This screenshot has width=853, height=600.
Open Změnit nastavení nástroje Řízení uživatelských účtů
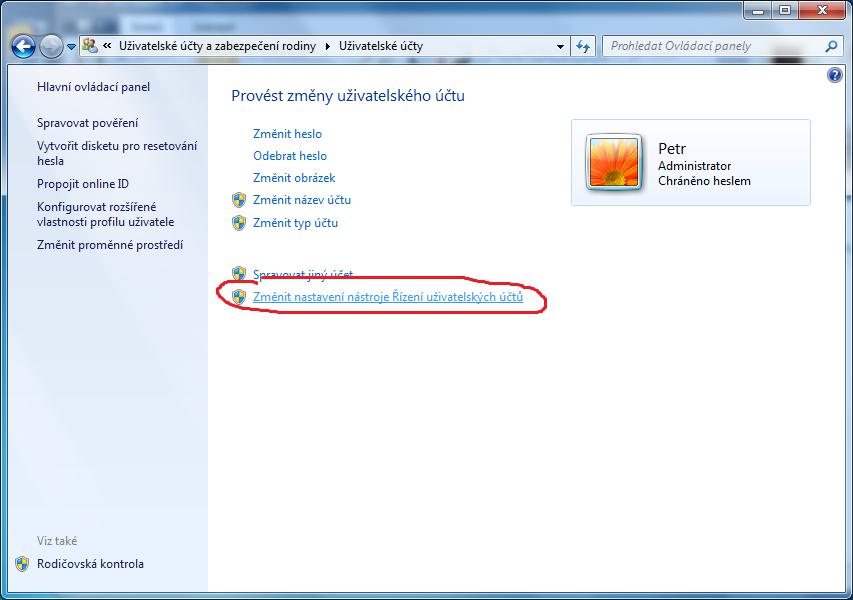(388, 297)
